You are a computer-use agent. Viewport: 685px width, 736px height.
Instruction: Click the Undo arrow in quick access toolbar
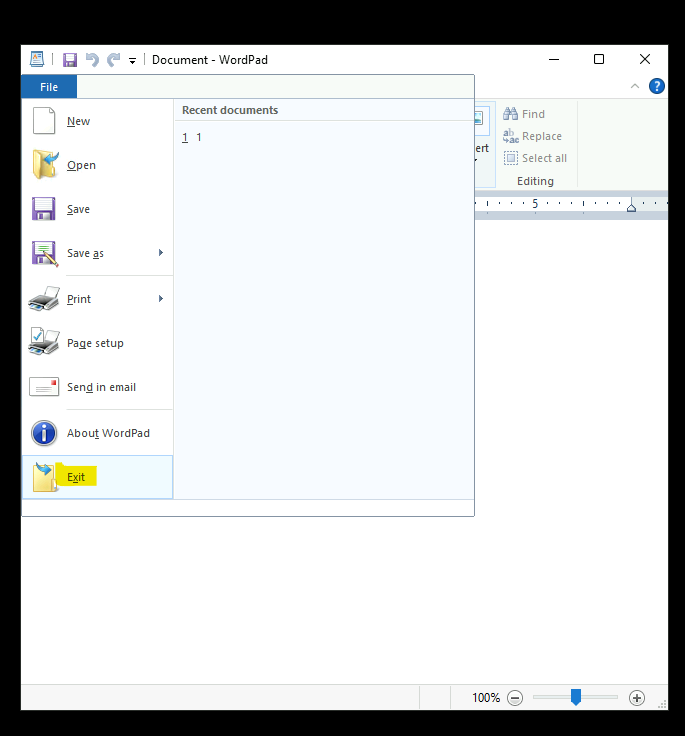pyautogui.click(x=92, y=60)
